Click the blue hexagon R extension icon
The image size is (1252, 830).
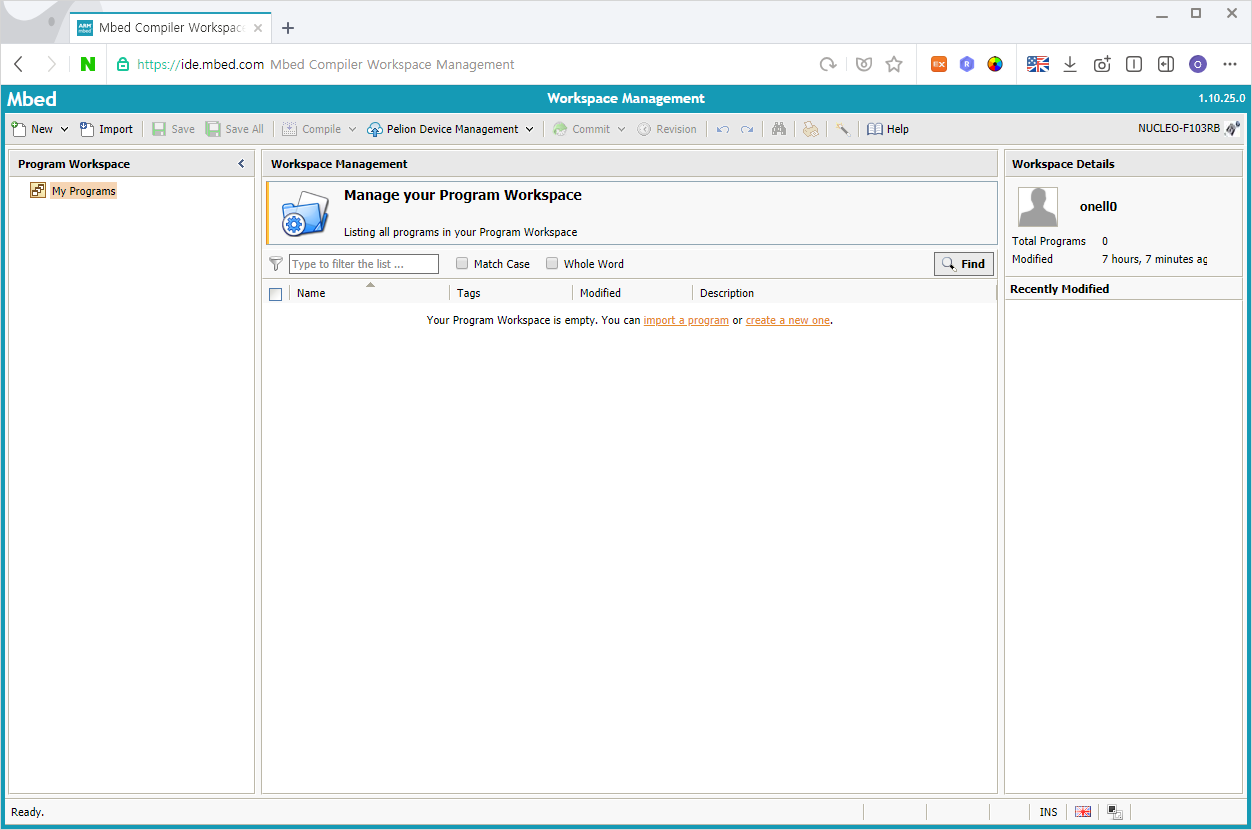click(967, 64)
